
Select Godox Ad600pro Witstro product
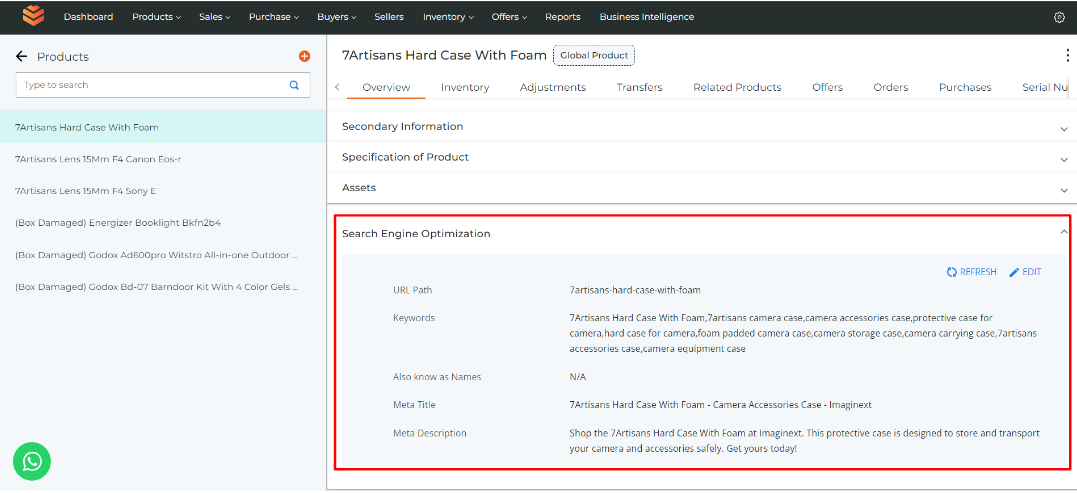tap(163, 255)
